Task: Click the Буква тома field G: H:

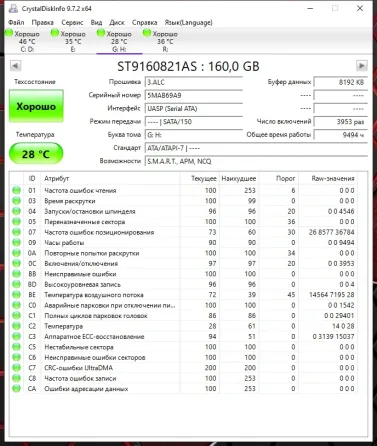Action: click(x=194, y=135)
